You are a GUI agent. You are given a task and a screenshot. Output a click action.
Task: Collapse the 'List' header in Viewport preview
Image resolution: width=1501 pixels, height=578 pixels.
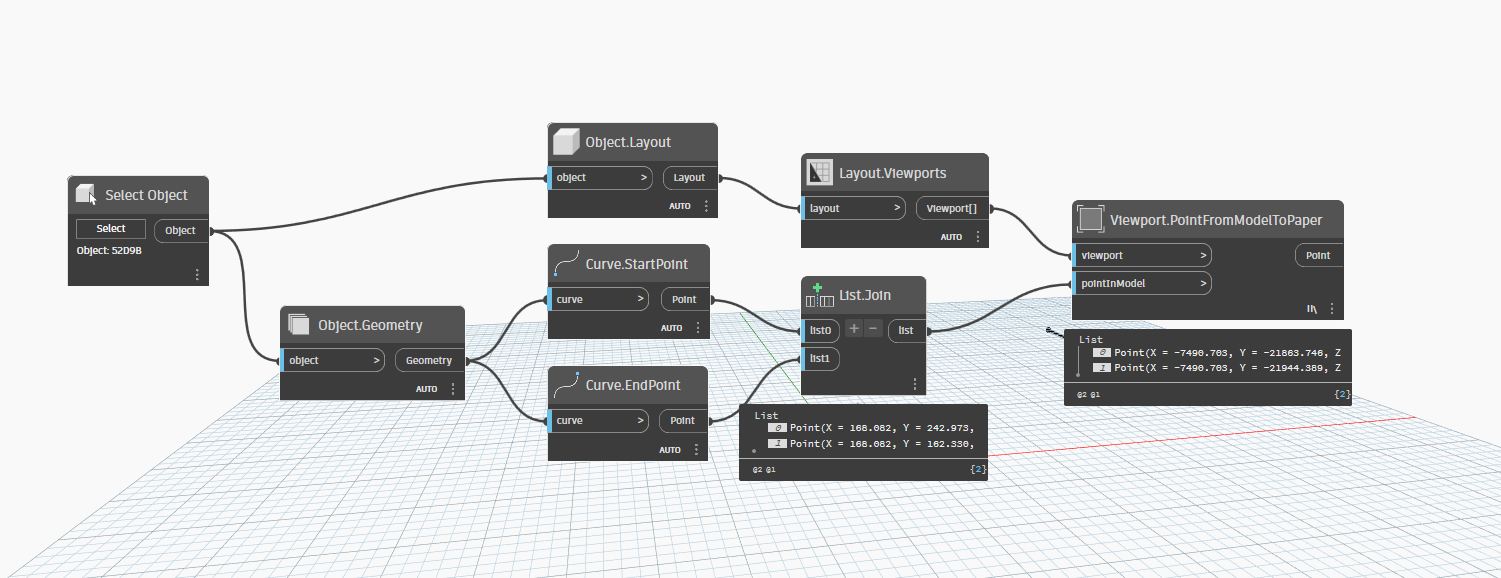click(1090, 340)
